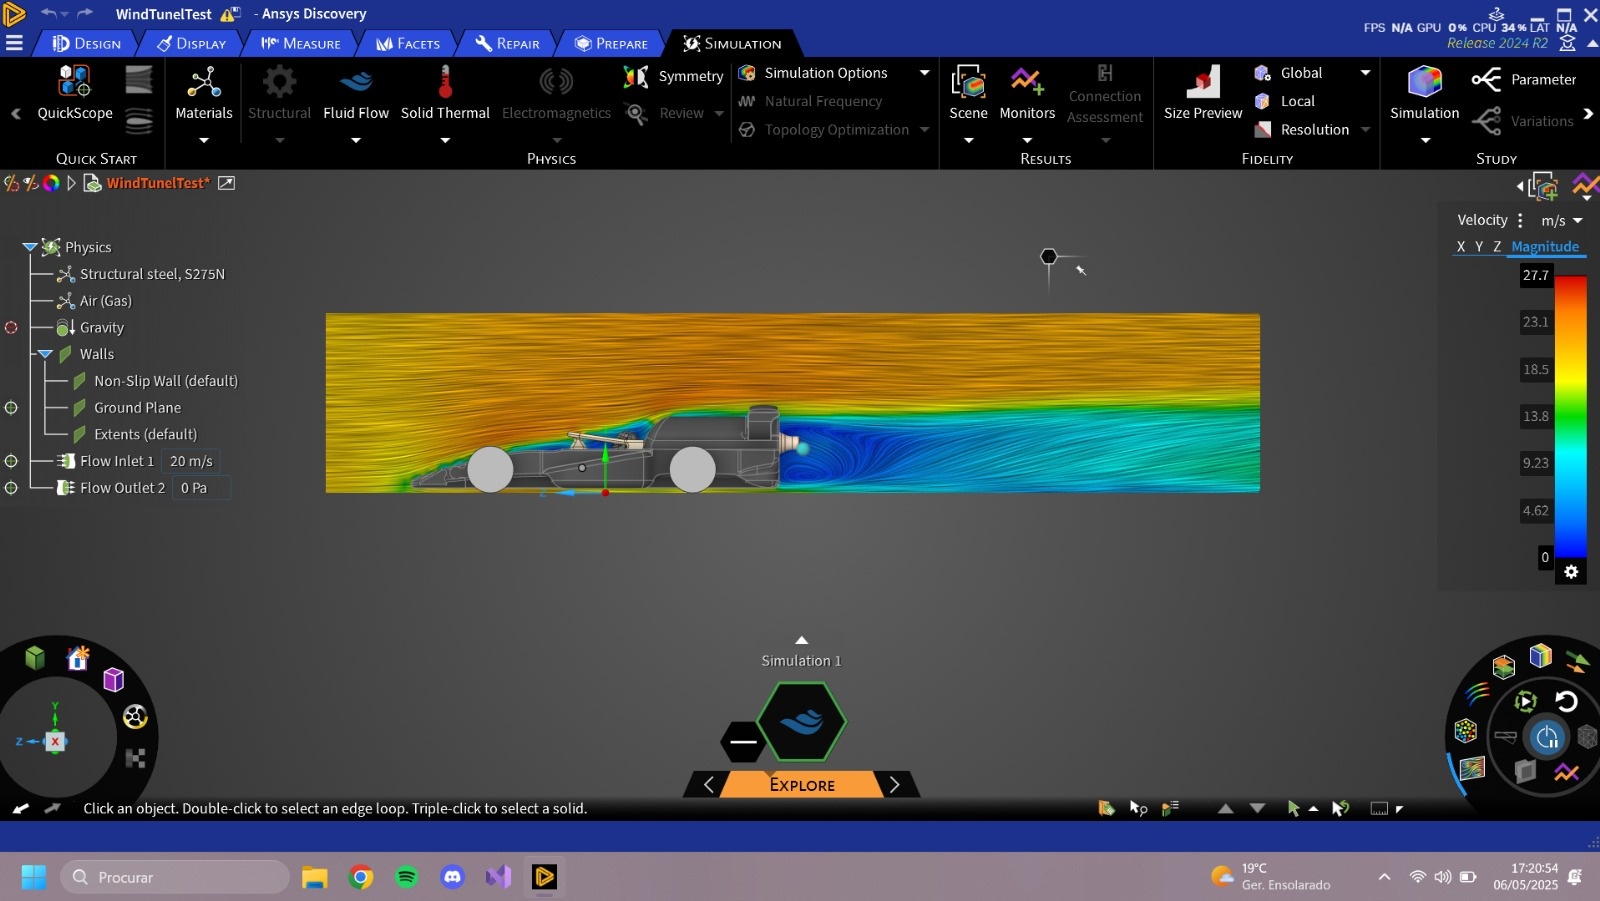The width and height of the screenshot is (1600, 901).
Task: Click the Scene results icon
Action: click(x=968, y=90)
